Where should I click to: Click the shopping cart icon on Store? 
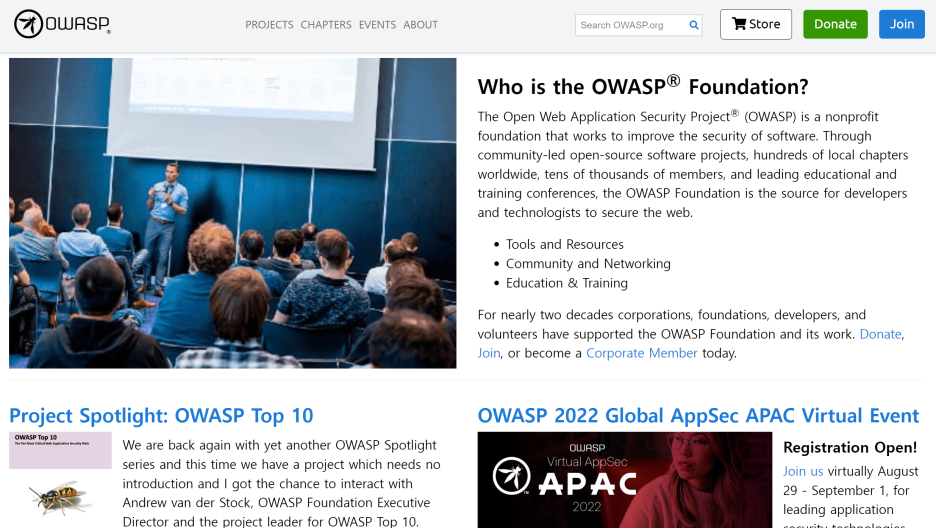739,24
